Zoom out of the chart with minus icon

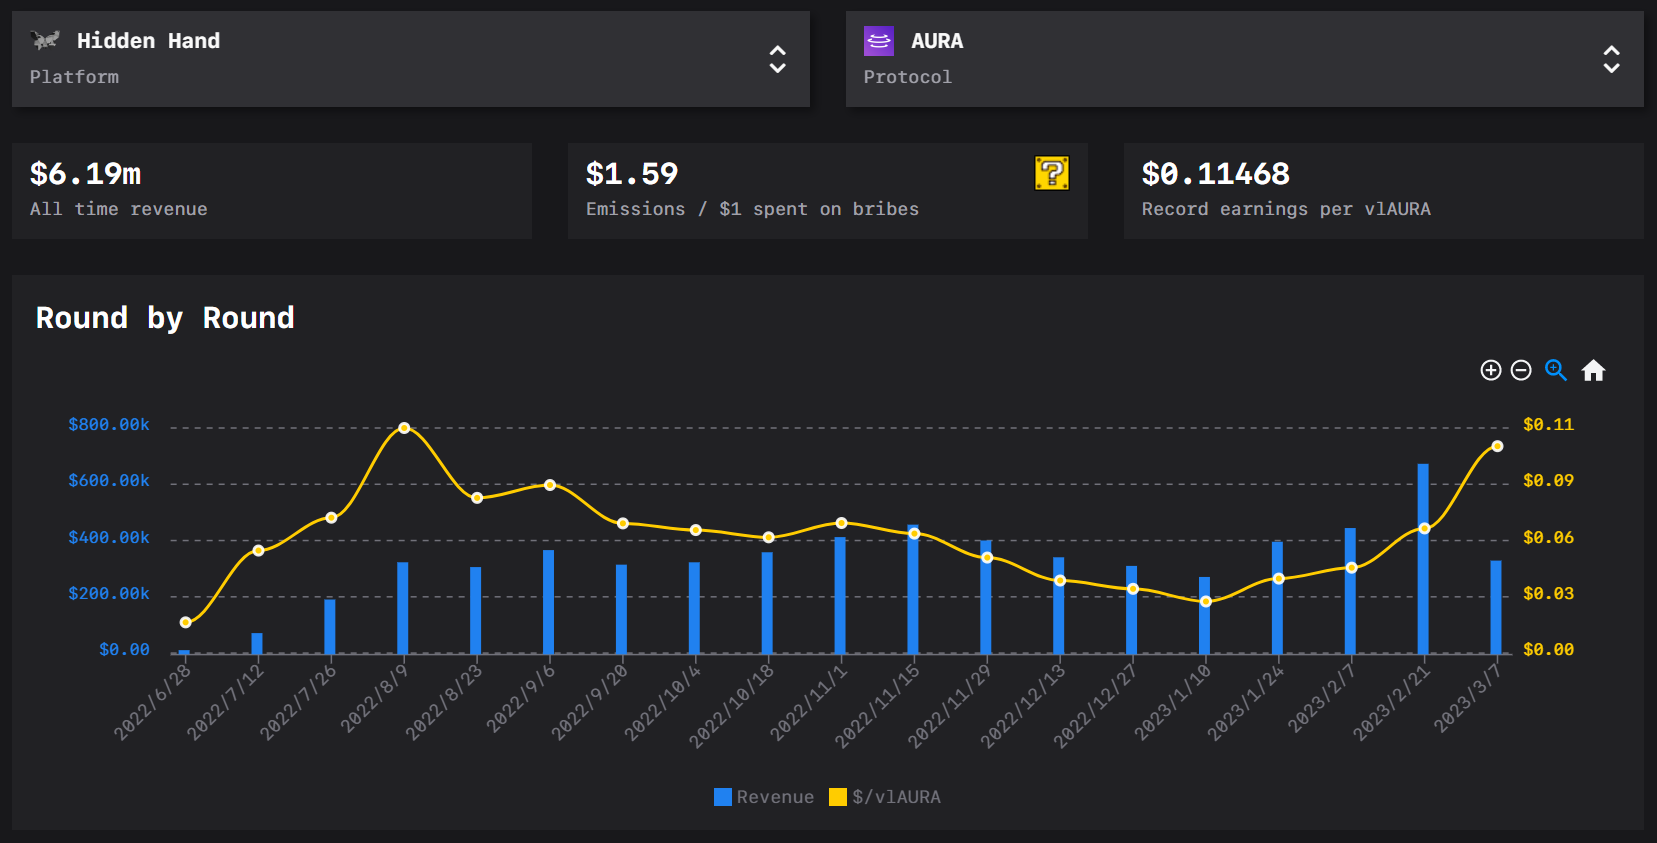click(1520, 370)
